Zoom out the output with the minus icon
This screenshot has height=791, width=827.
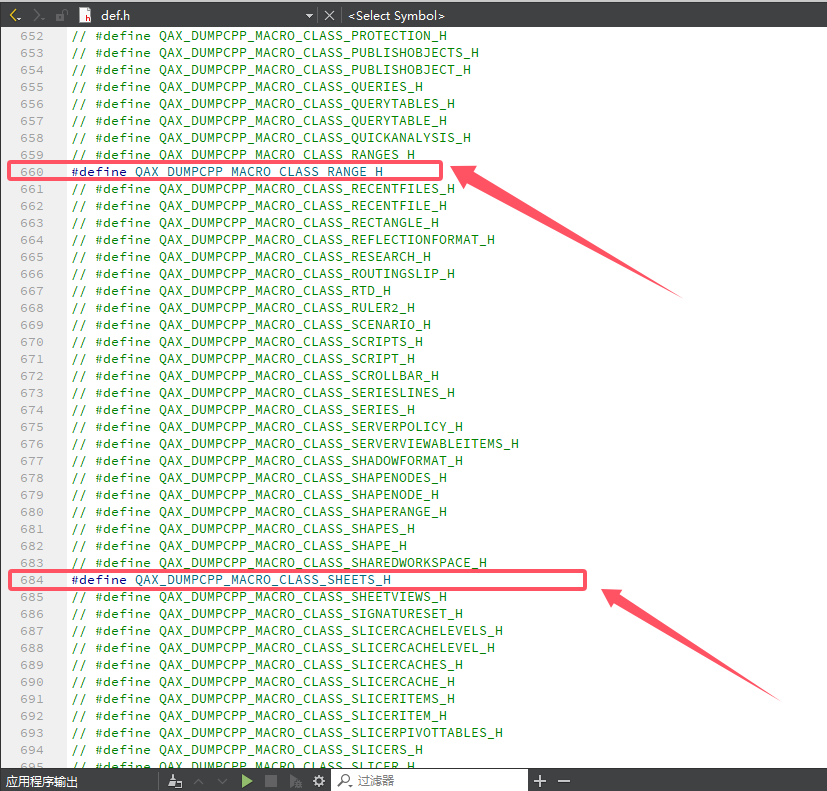tap(564, 781)
